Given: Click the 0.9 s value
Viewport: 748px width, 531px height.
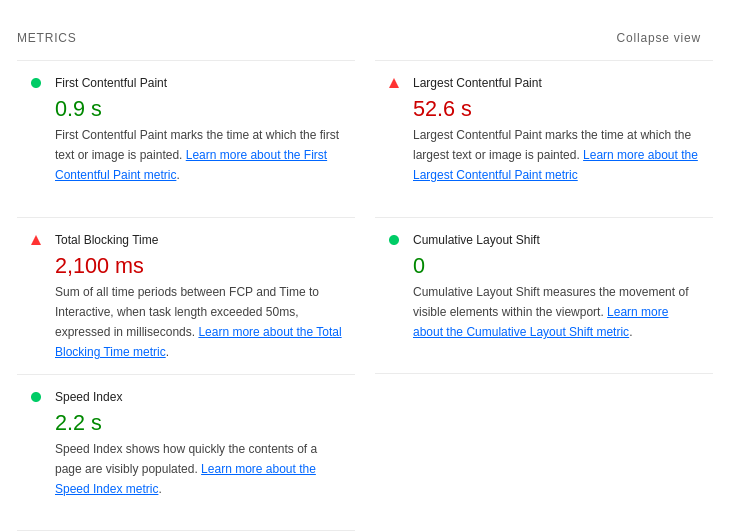Looking at the screenshot, I should pyautogui.click(x=78, y=109).
